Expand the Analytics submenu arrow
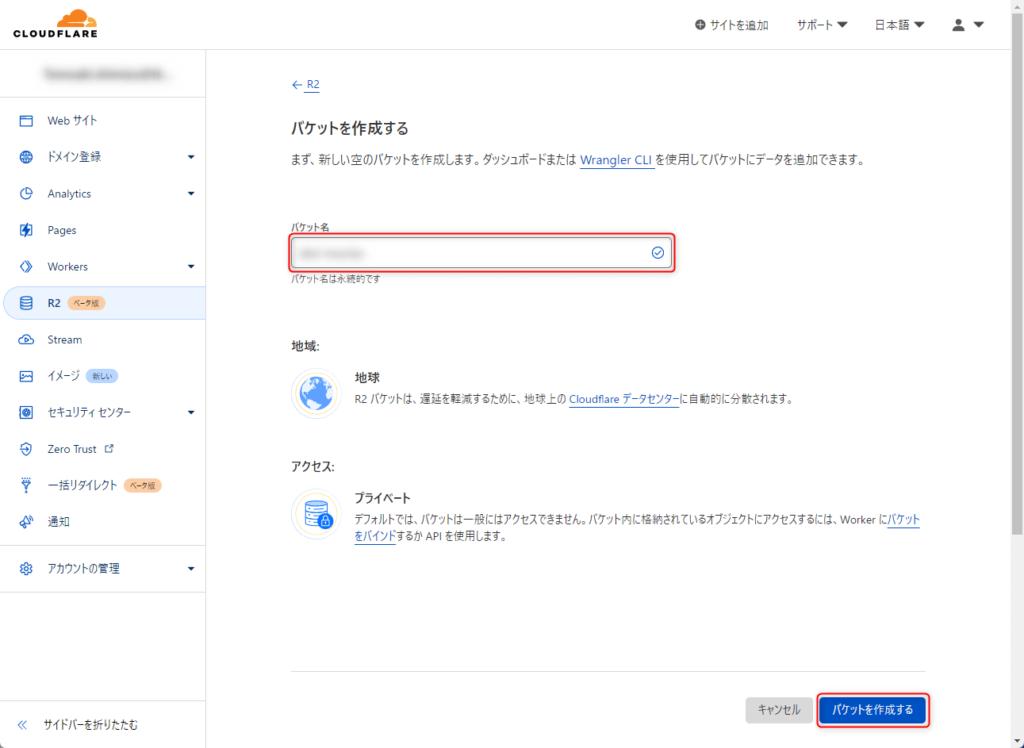Viewport: 1024px width, 748px height. (x=191, y=193)
